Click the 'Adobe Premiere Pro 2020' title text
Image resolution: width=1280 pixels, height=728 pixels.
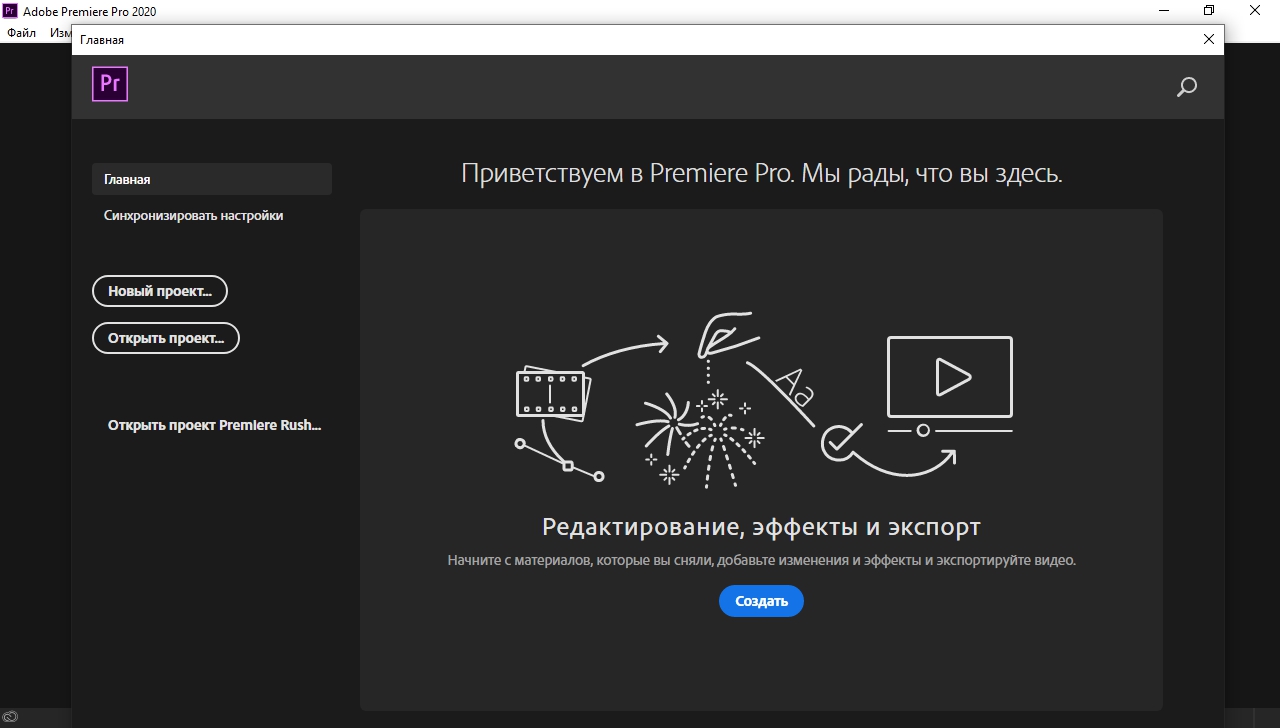coord(92,11)
